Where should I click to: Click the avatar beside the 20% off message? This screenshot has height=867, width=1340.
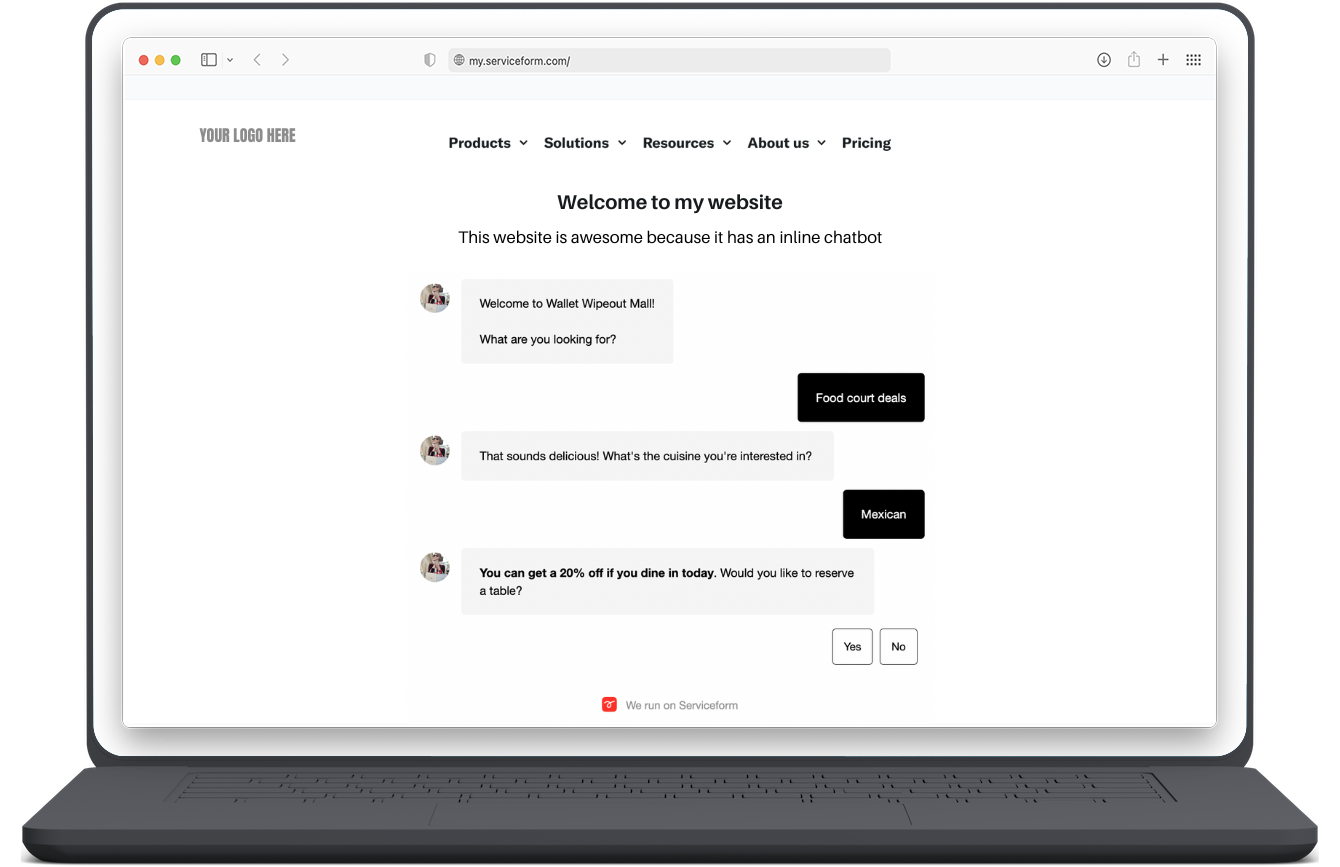pyautogui.click(x=435, y=567)
